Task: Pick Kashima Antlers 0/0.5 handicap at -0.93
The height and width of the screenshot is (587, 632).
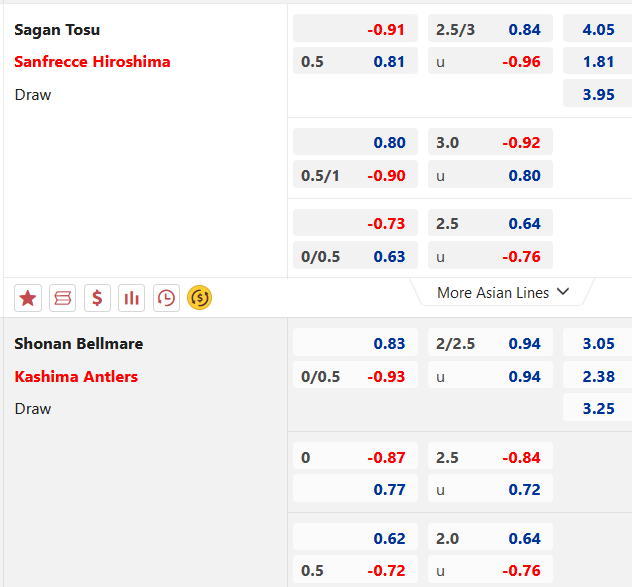Action: point(355,375)
